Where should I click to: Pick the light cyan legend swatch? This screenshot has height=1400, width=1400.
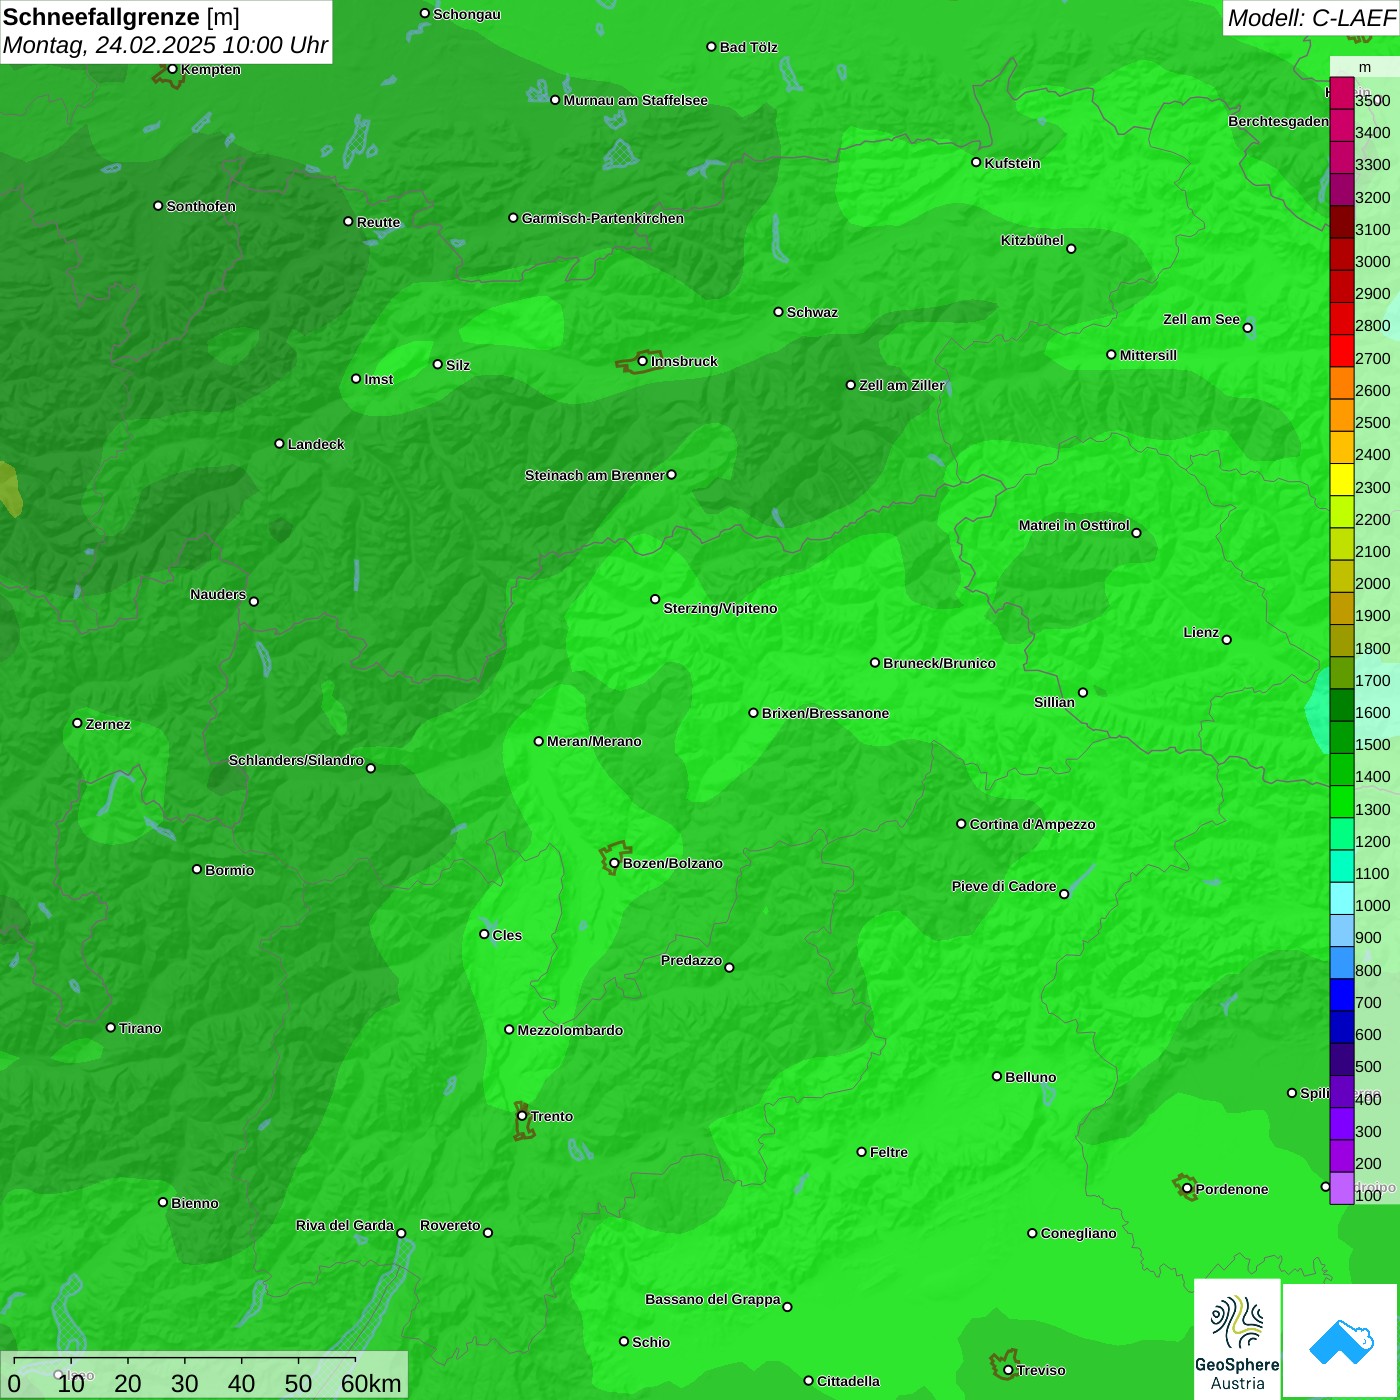tap(1342, 898)
